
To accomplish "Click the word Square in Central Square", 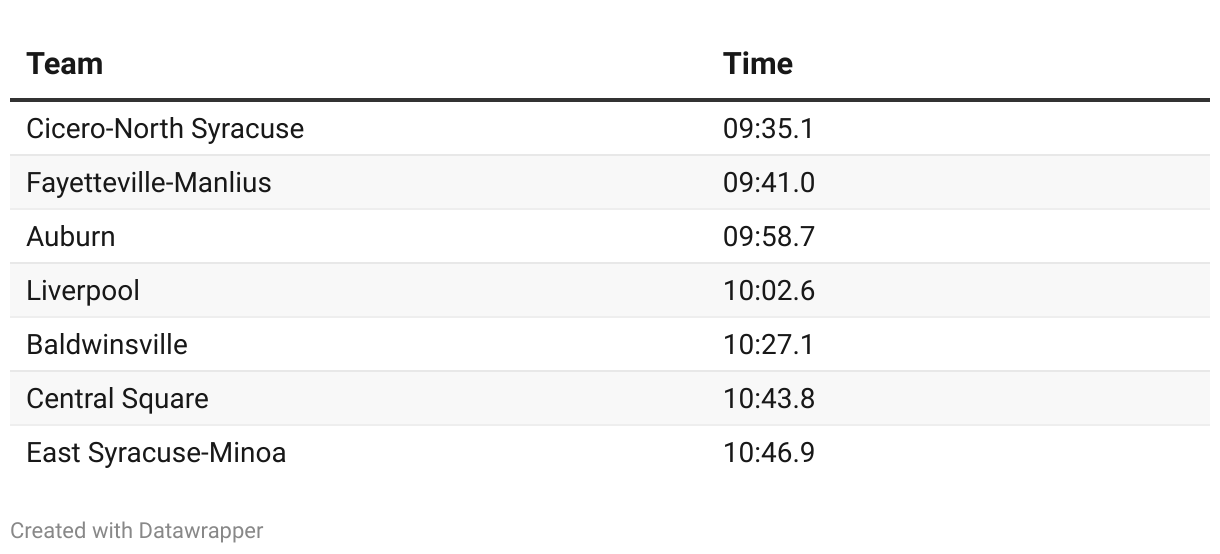I will (x=162, y=399).
